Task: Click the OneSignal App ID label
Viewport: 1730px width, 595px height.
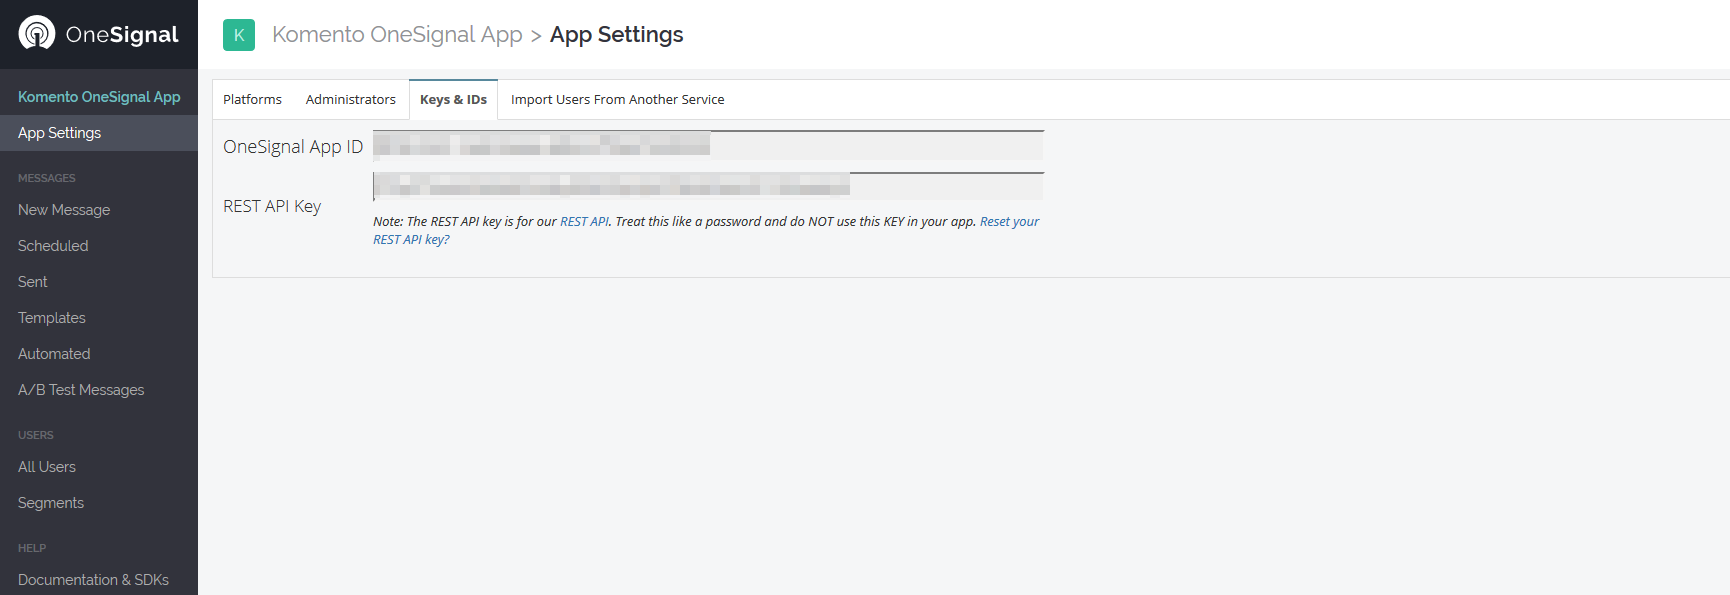Action: tap(293, 147)
